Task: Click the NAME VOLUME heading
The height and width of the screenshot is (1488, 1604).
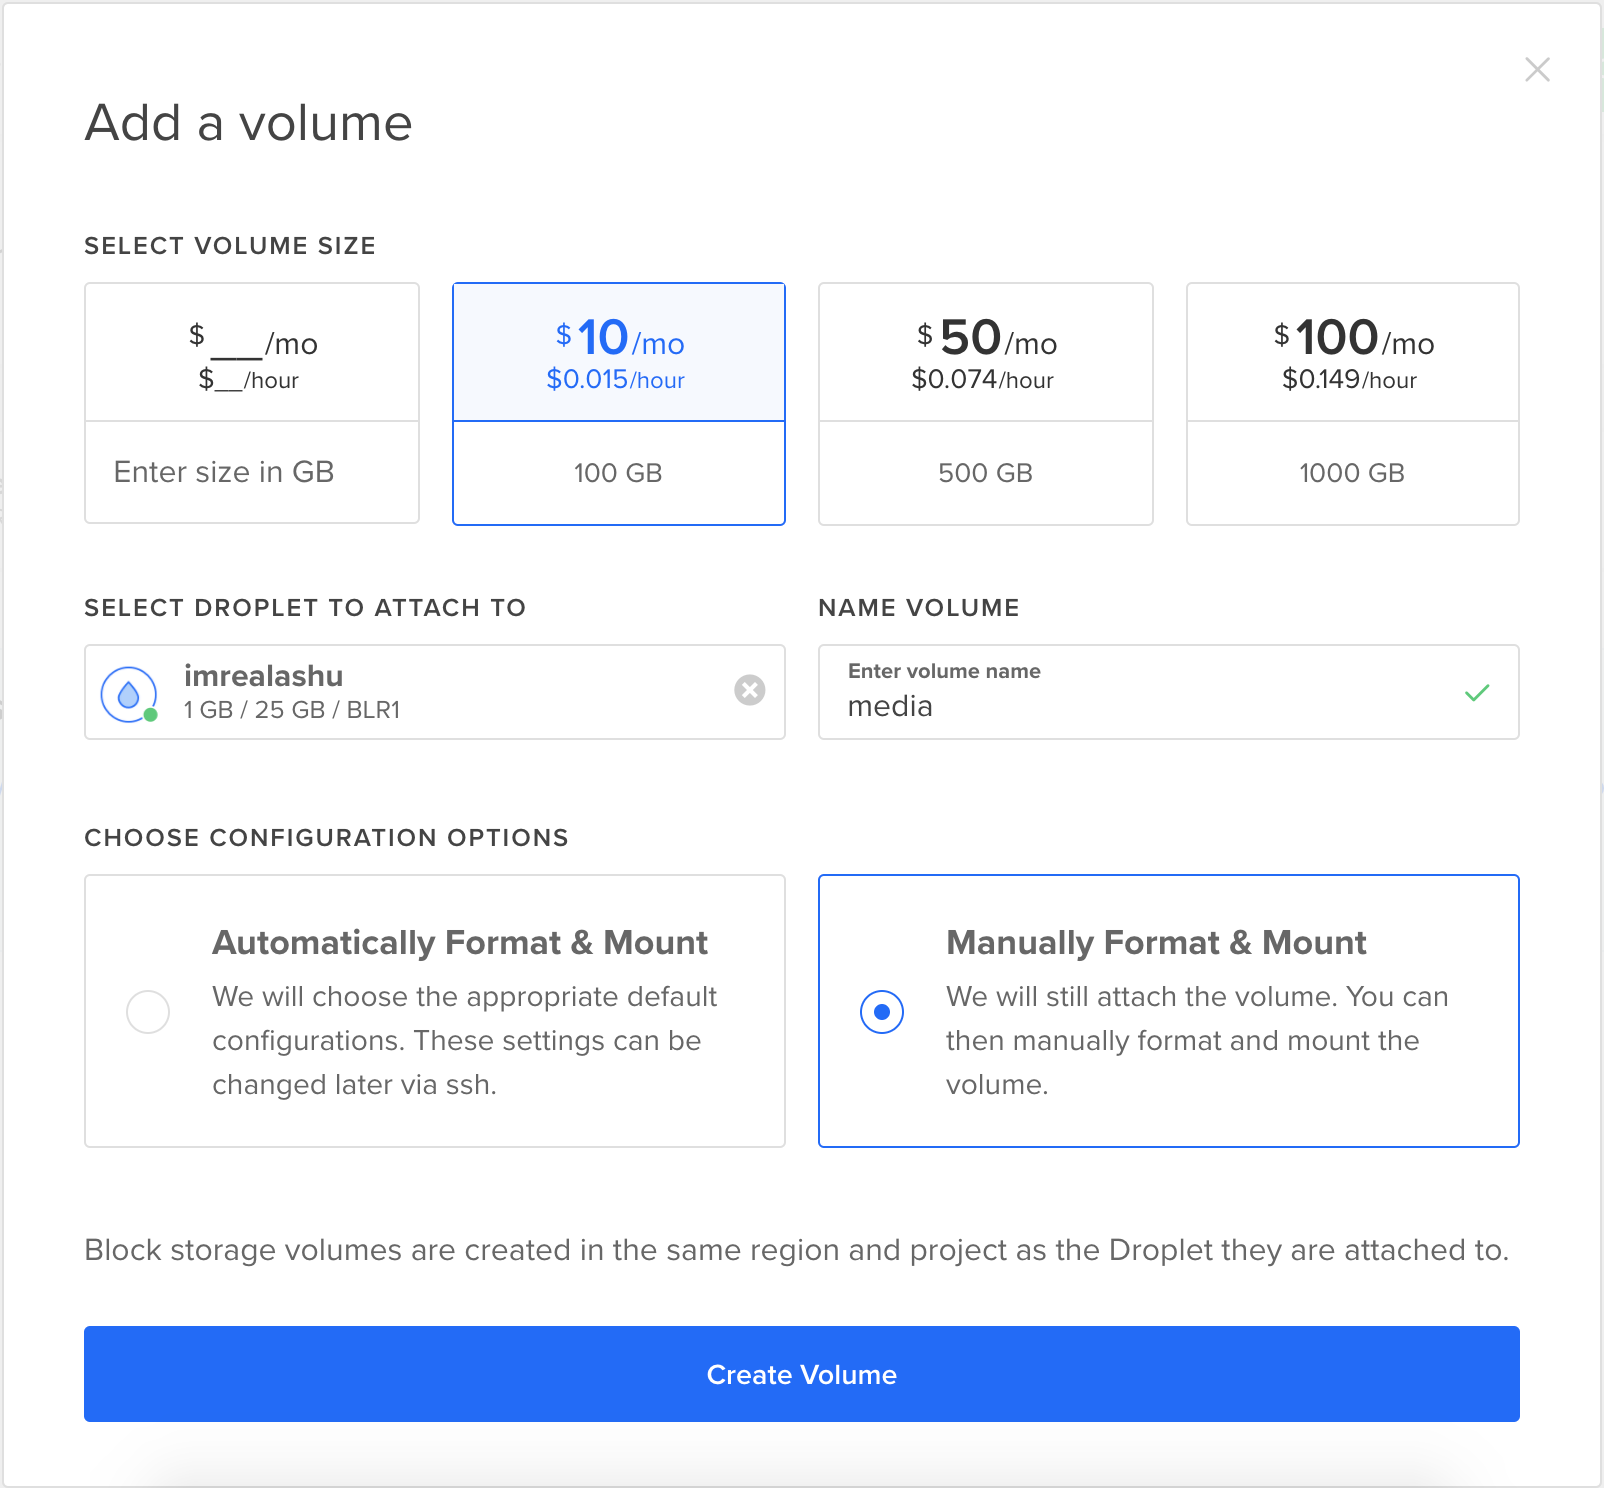Action: pyautogui.click(x=919, y=608)
